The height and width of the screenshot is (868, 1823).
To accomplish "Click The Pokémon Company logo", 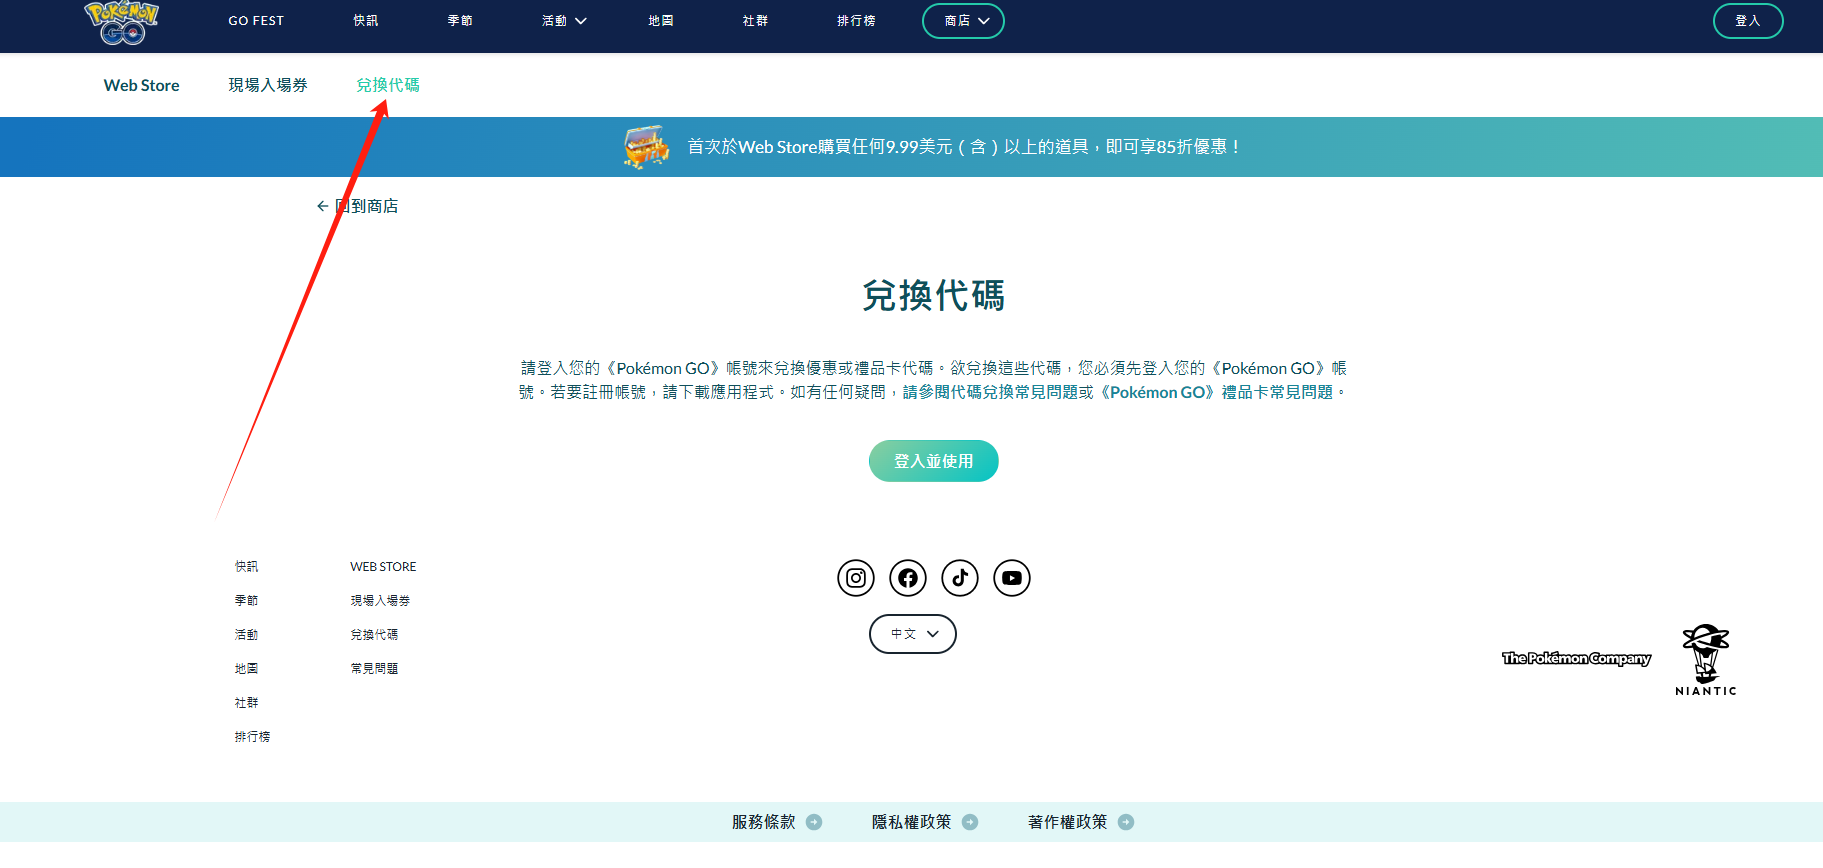I will tap(1576, 658).
